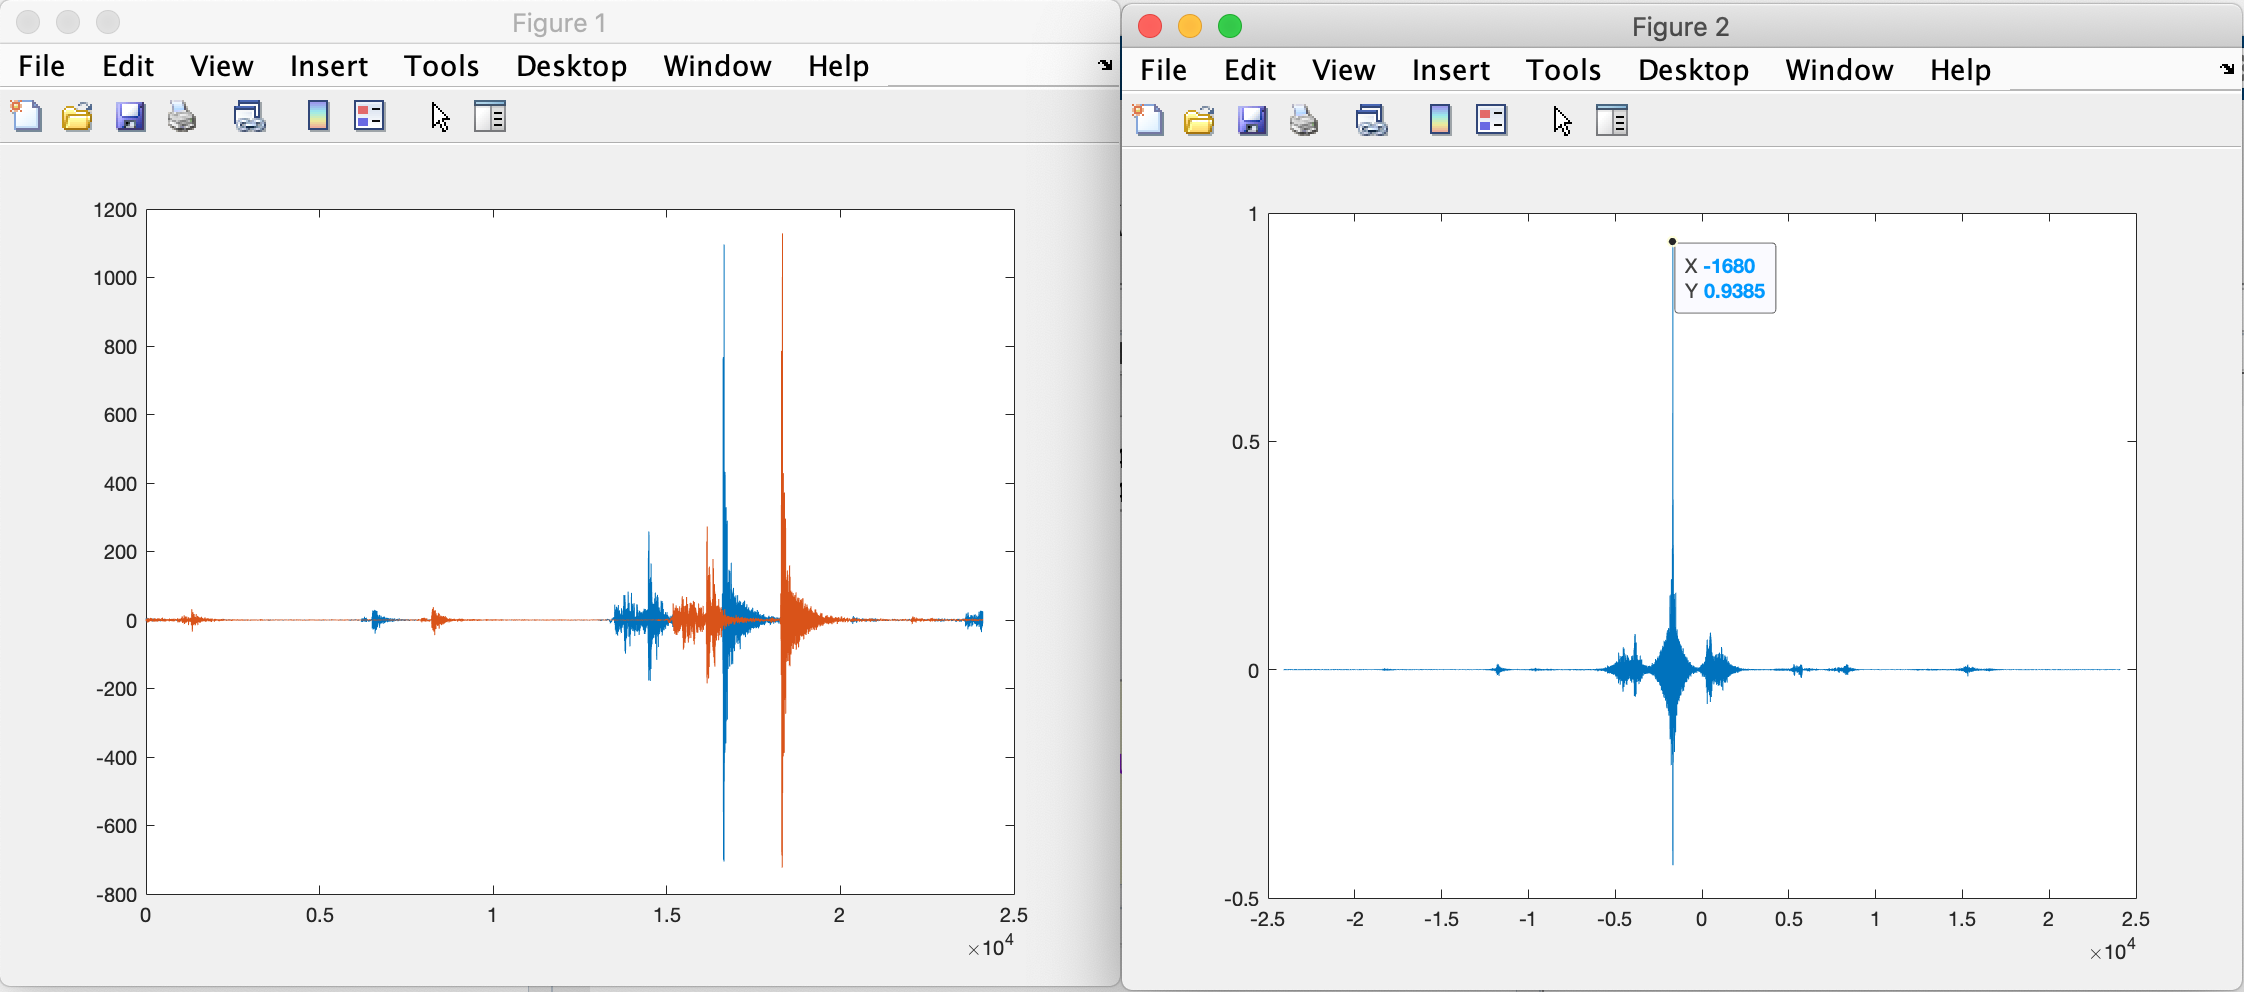2244x992 pixels.
Task: Click the Print icon in Figure 2 toolbar
Action: [x=1303, y=121]
